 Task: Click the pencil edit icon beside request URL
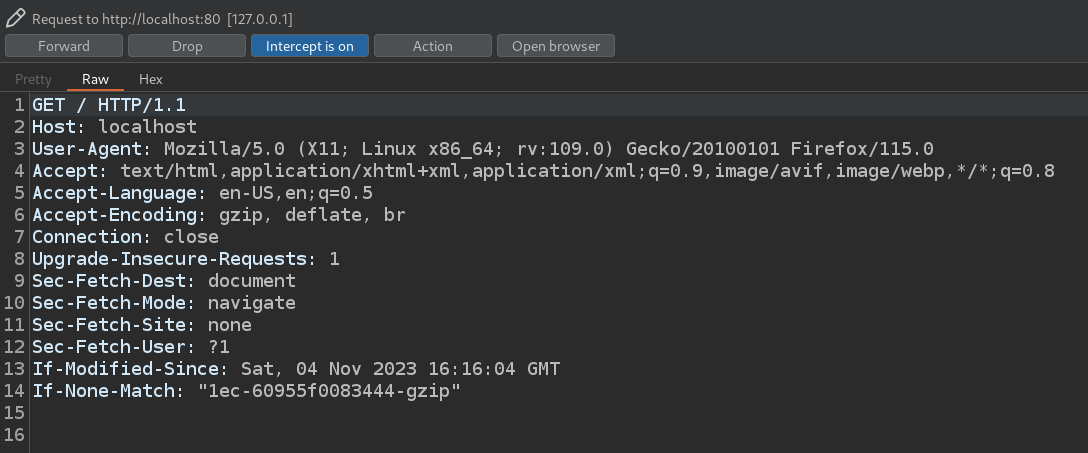click(17, 18)
